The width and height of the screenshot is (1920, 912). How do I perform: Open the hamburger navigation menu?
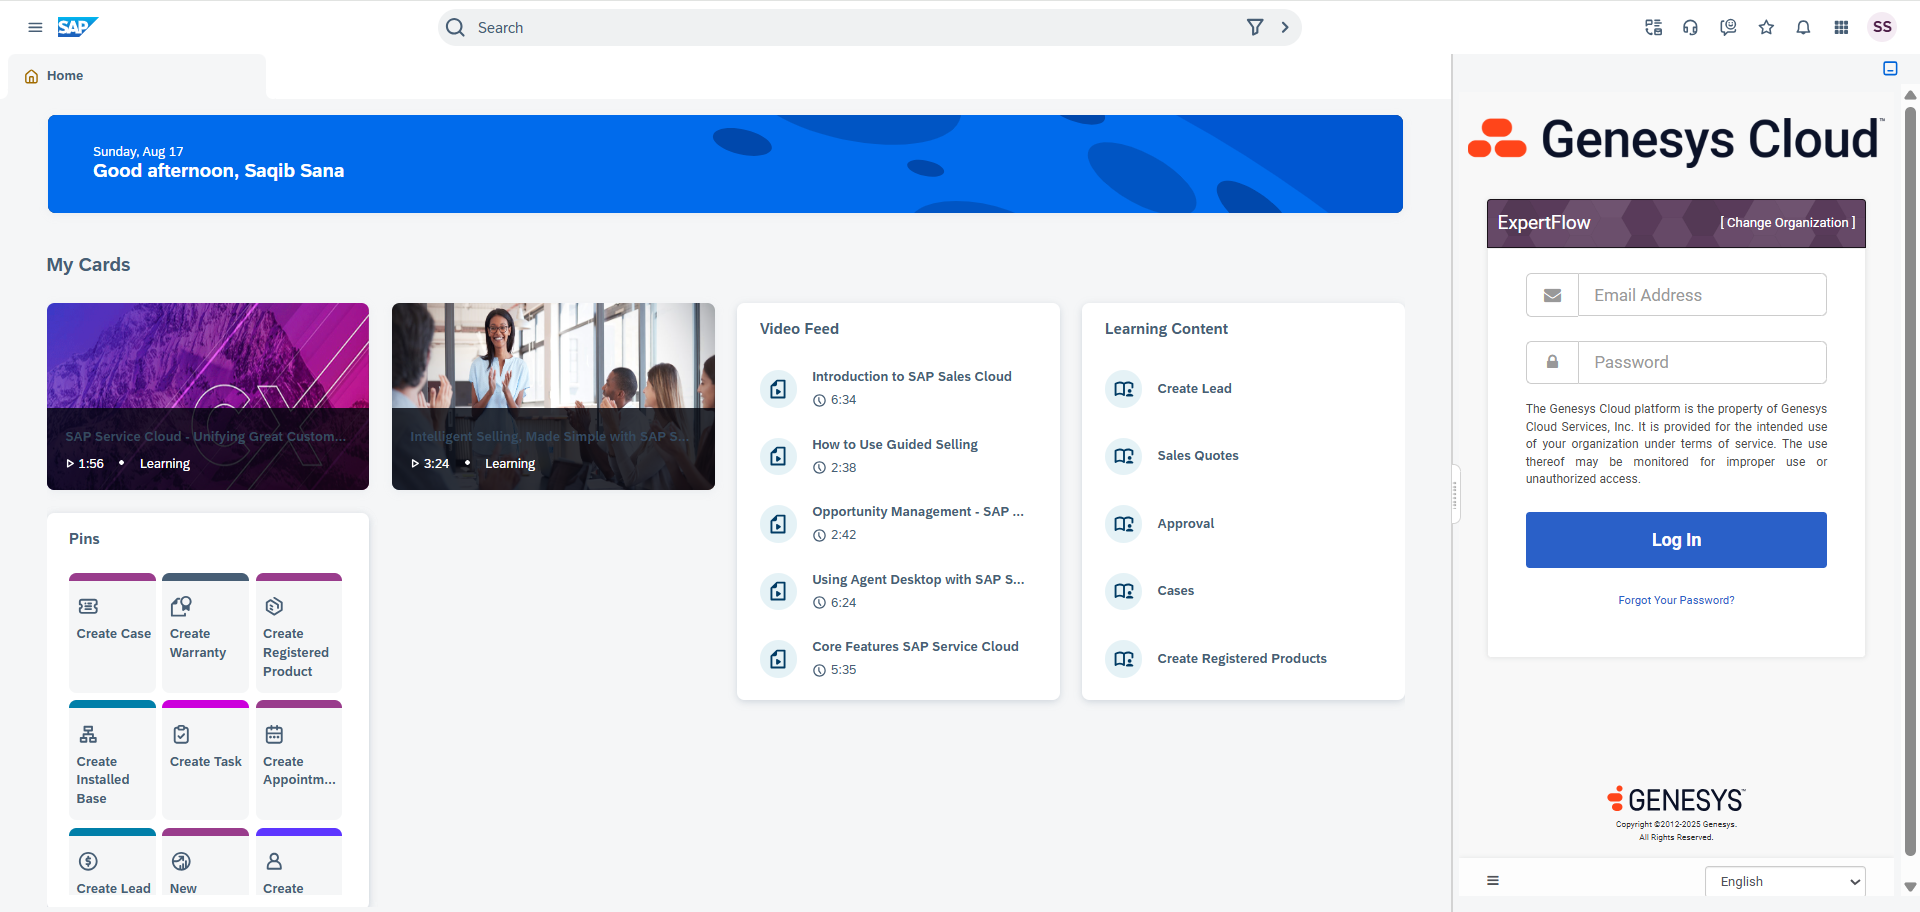35,27
